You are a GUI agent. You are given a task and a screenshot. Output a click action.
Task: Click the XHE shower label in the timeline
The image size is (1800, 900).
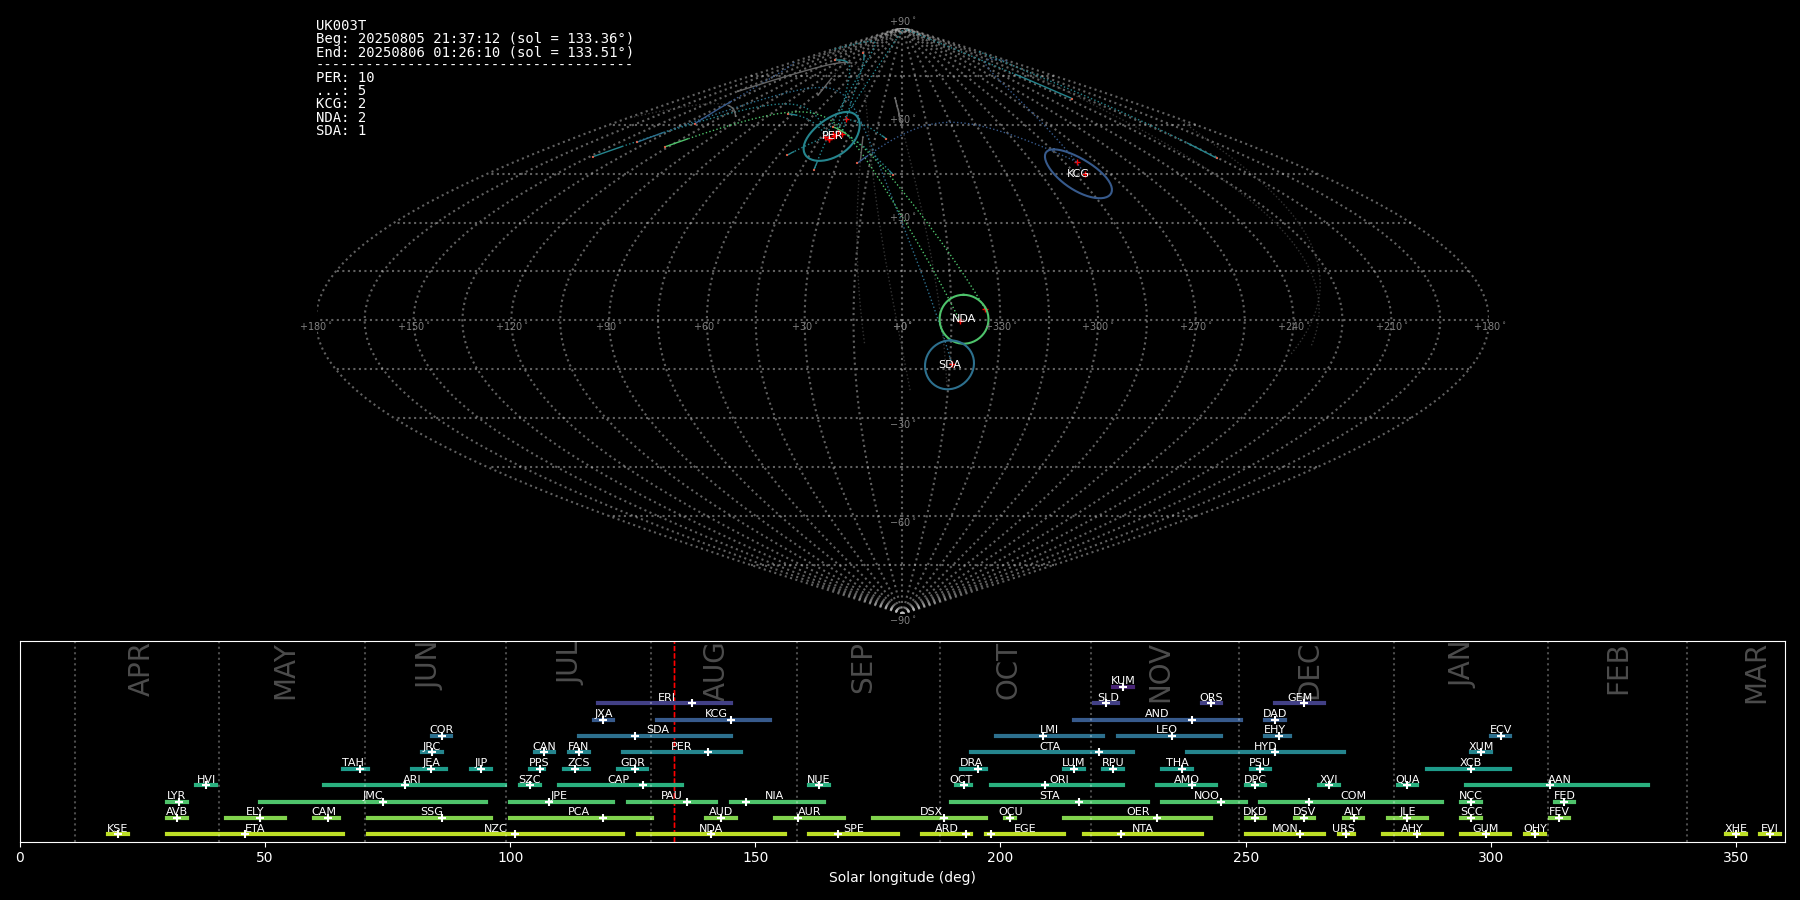point(1735,829)
